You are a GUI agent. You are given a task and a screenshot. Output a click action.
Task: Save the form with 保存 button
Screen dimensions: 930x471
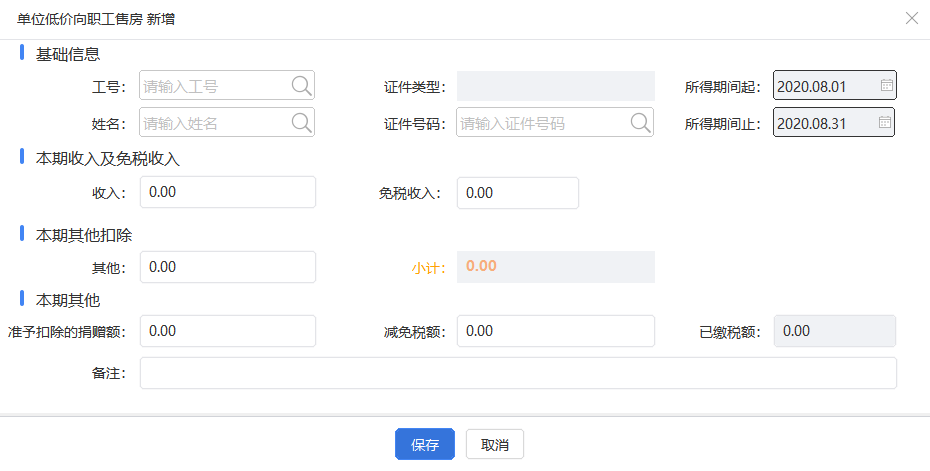425,444
